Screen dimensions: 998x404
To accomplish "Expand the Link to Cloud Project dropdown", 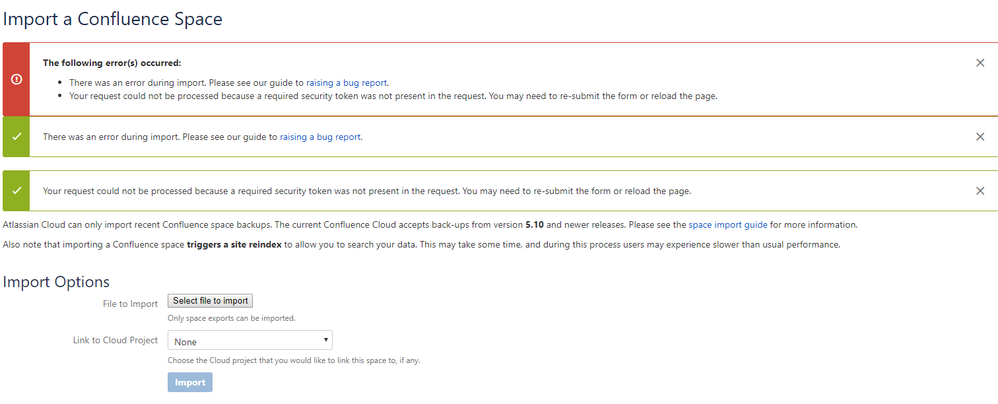I will pos(250,341).
